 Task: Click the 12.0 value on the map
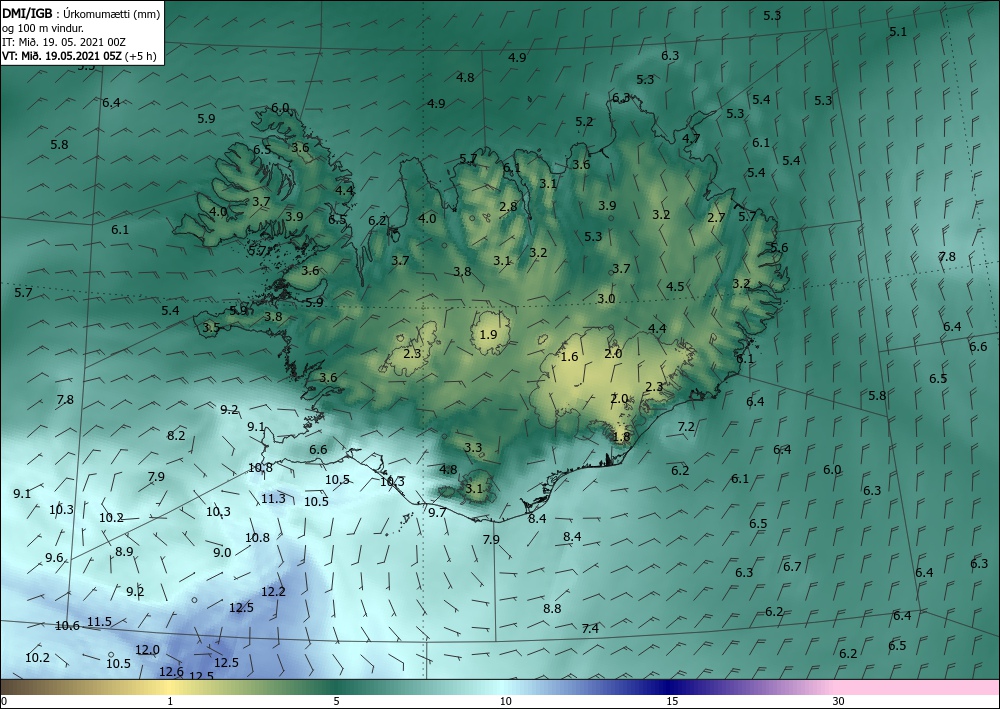147,650
